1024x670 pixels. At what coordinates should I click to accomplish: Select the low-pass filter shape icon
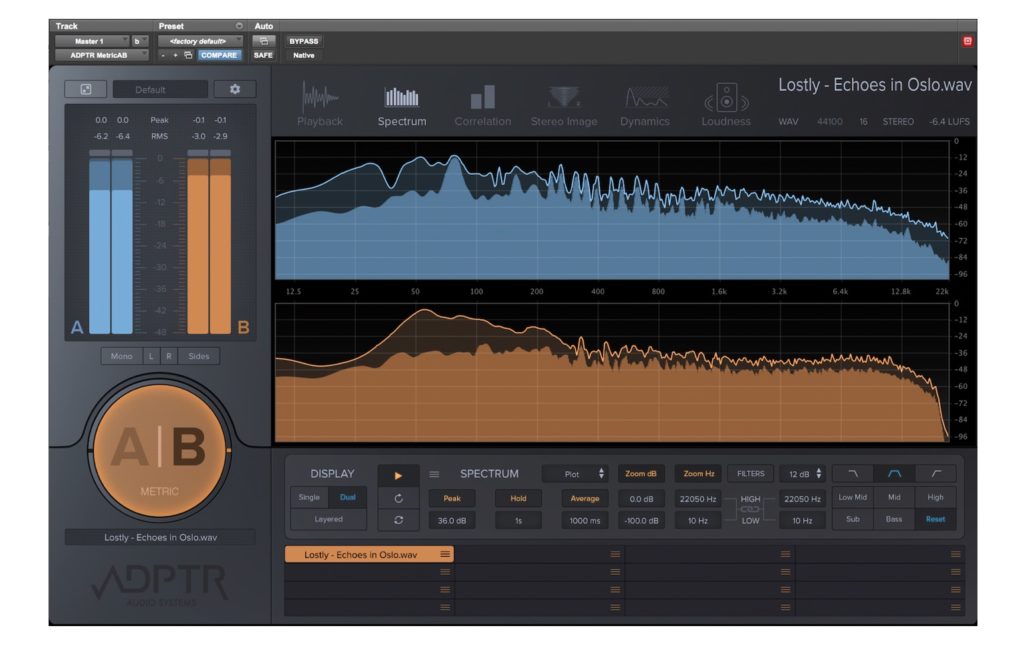coord(853,474)
